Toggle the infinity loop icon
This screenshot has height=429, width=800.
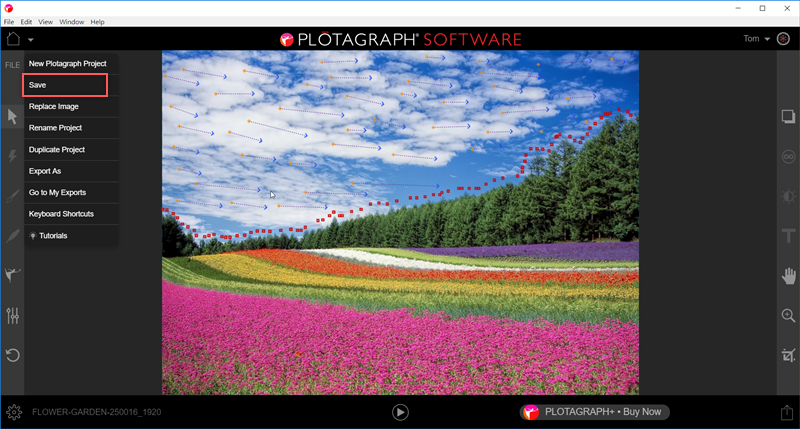(788, 157)
